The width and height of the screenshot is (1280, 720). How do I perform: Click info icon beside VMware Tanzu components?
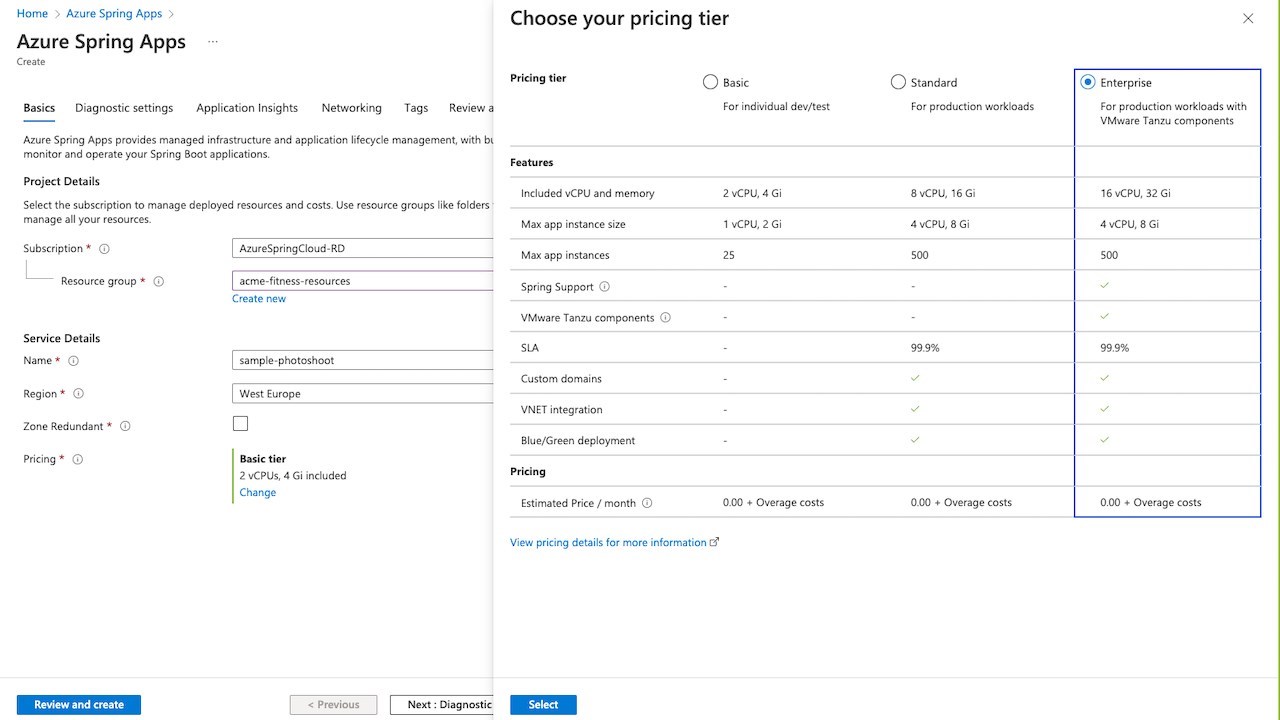coord(666,318)
